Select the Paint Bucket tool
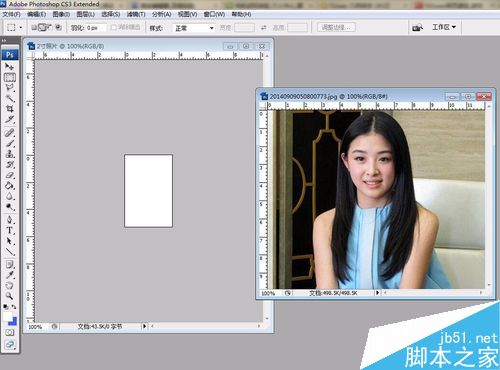The image size is (500, 370). coord(9,186)
